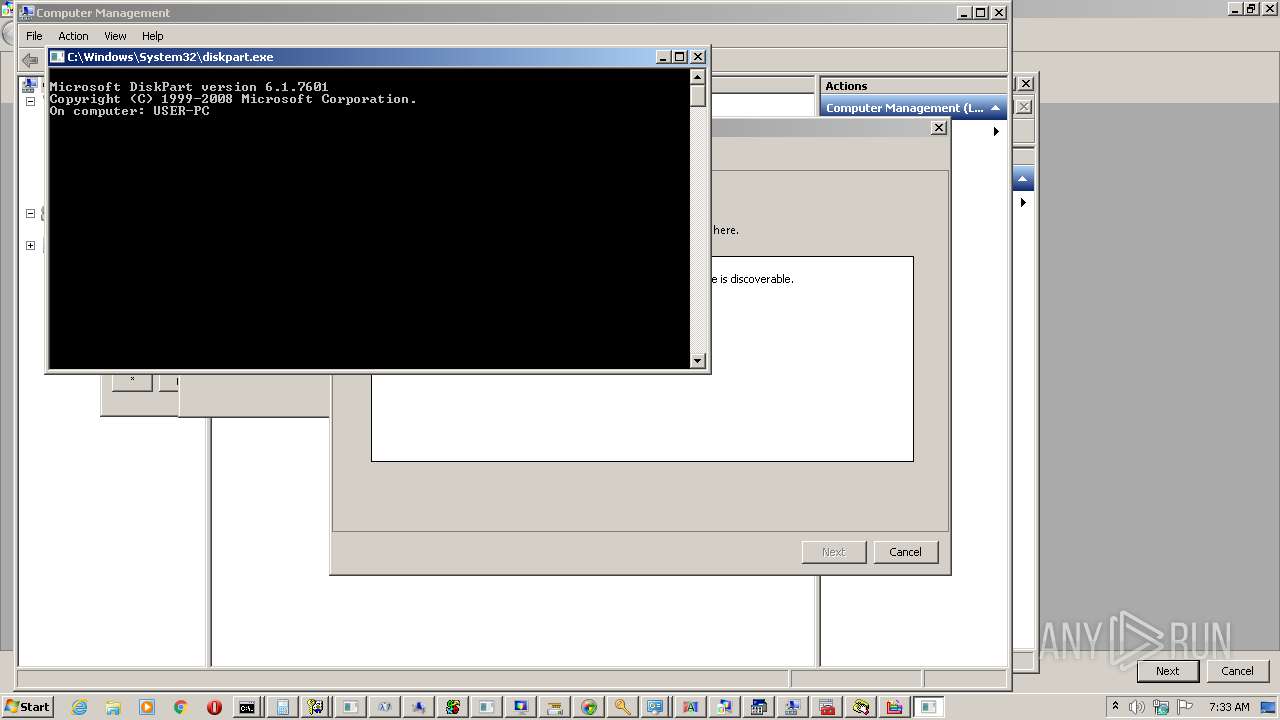Switch to the Calculator taskbar button
The image size is (1280, 720).
tap(282, 707)
